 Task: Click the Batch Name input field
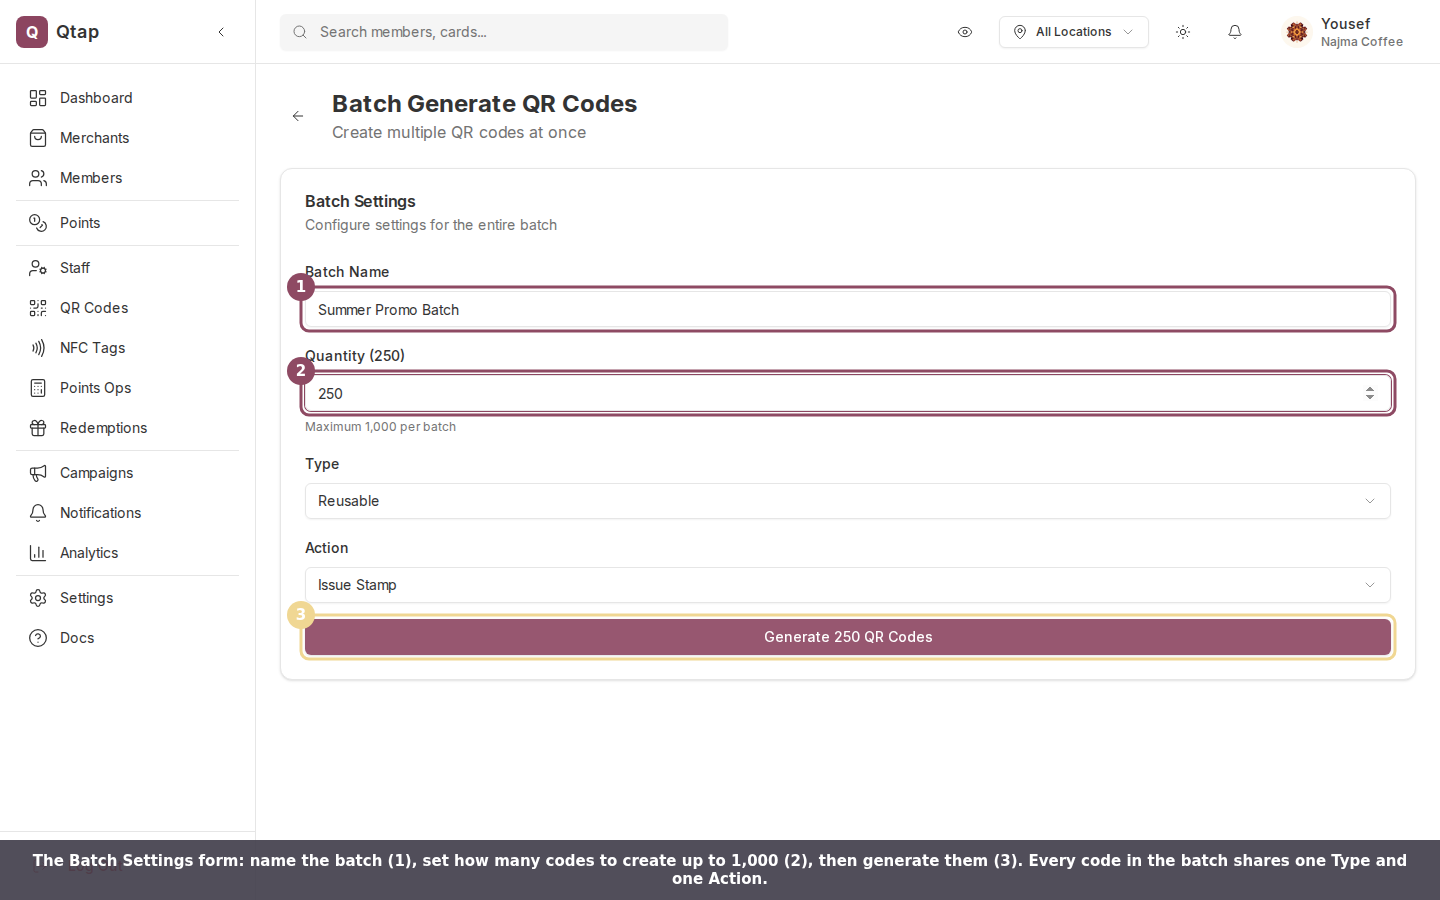tap(848, 310)
